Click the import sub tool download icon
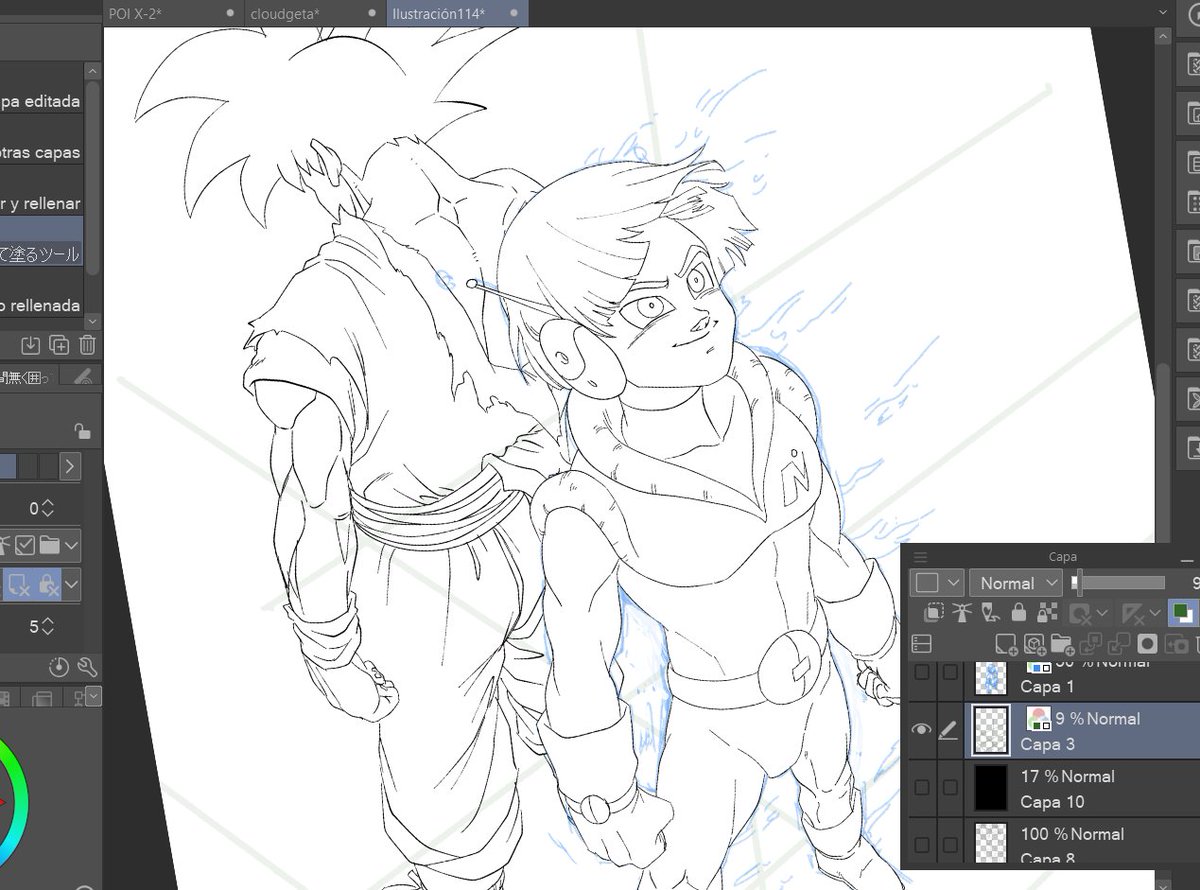The width and height of the screenshot is (1200, 890). click(x=30, y=345)
